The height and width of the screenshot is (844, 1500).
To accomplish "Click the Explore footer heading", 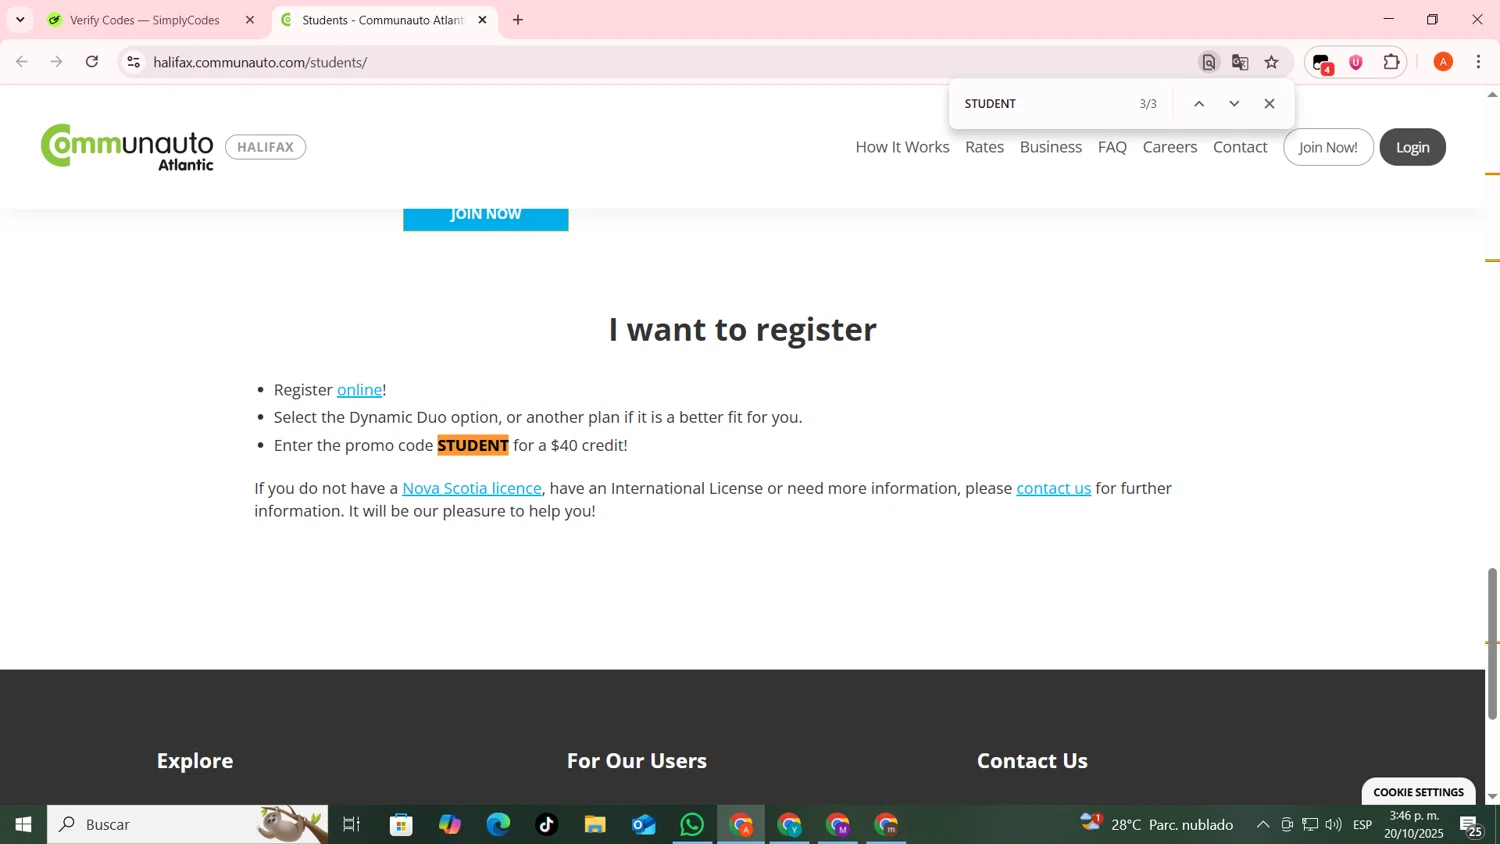I will click(195, 761).
